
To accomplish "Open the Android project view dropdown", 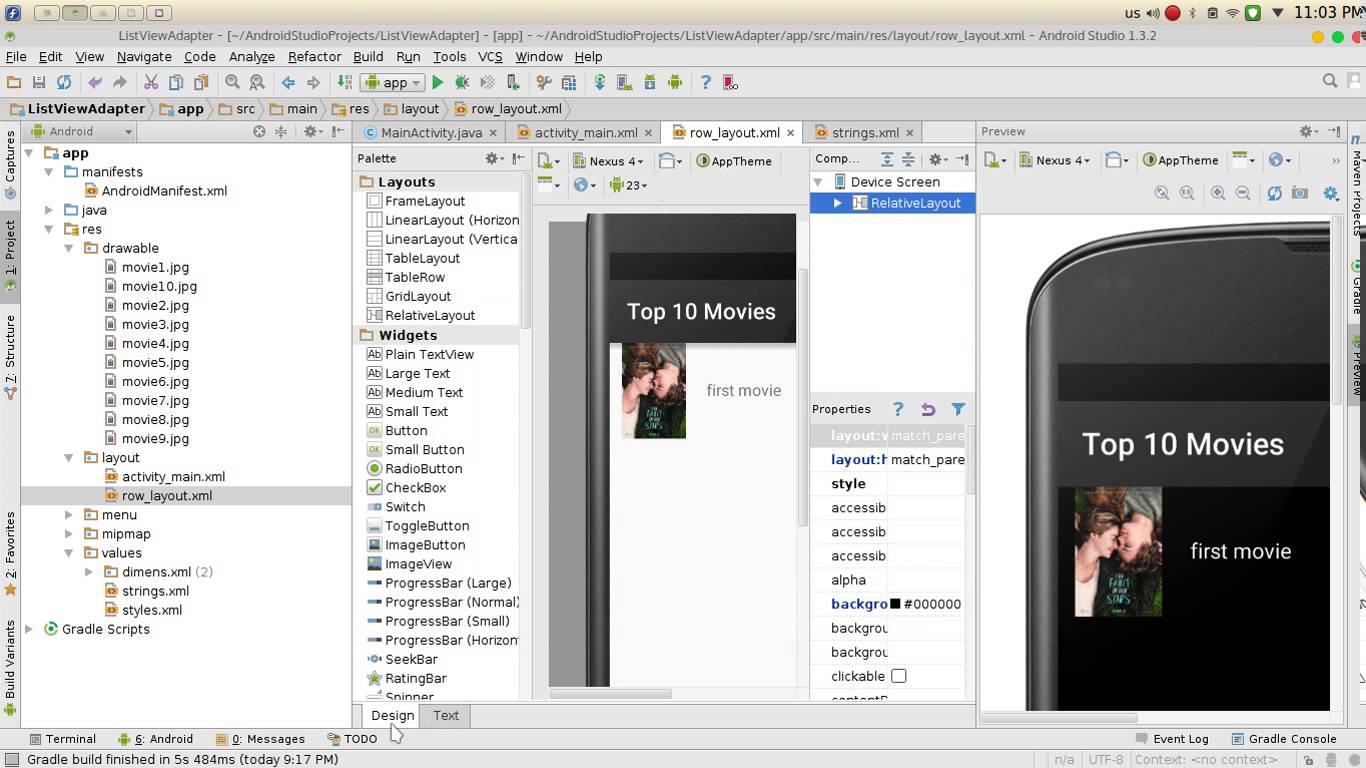I will (x=82, y=131).
